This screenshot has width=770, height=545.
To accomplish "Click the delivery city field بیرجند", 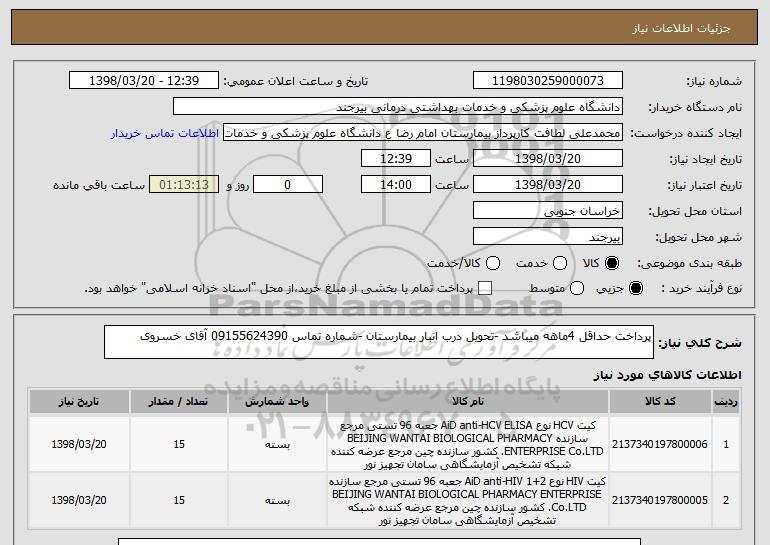I will pos(548,237).
